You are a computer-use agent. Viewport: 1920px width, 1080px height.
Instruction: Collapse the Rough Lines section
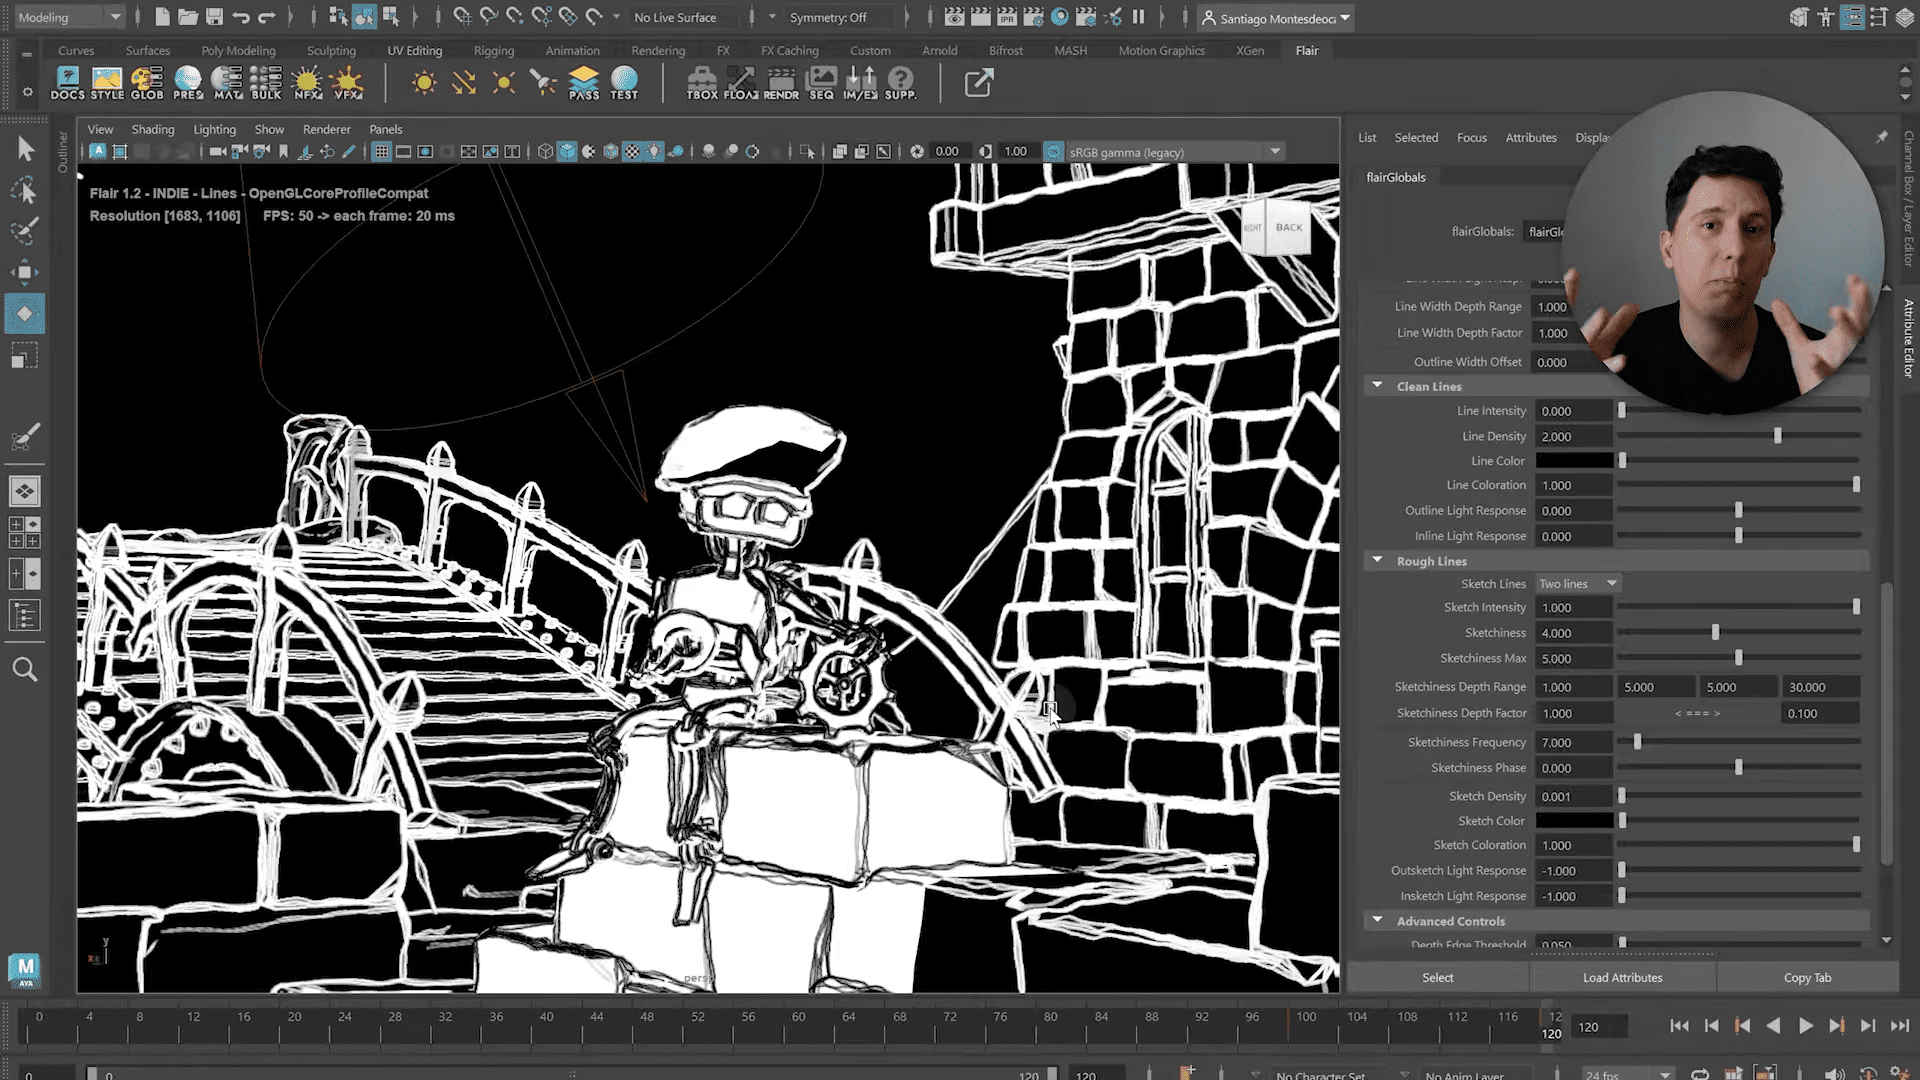pos(1377,561)
